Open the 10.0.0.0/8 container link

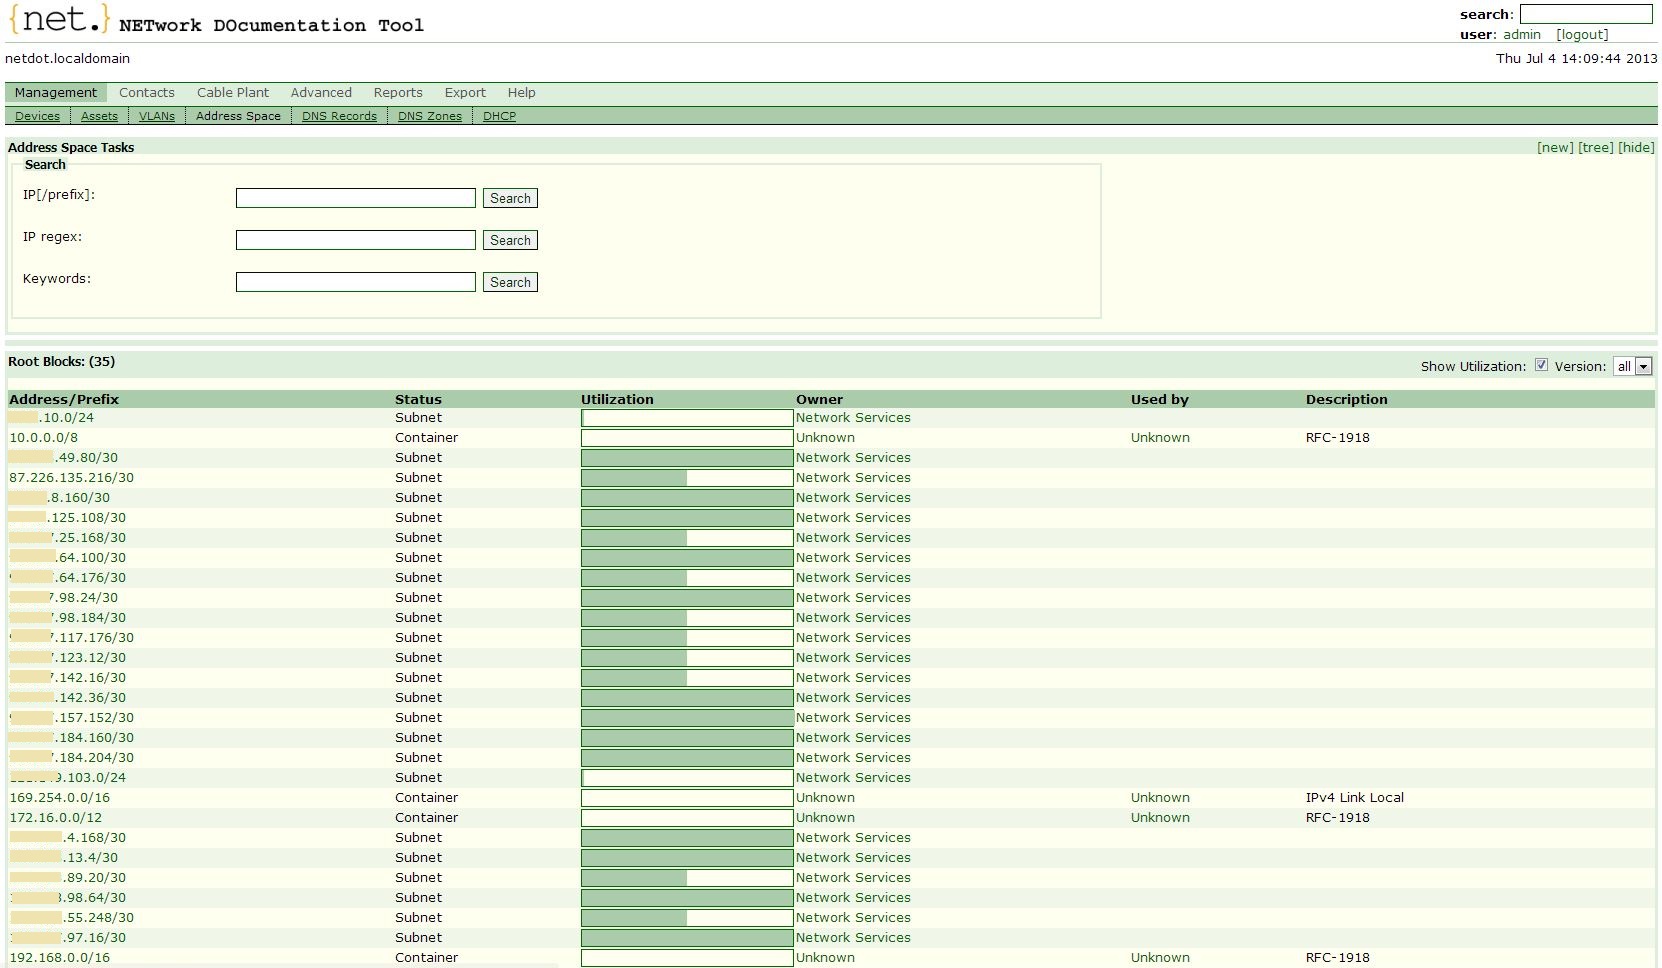[46, 437]
